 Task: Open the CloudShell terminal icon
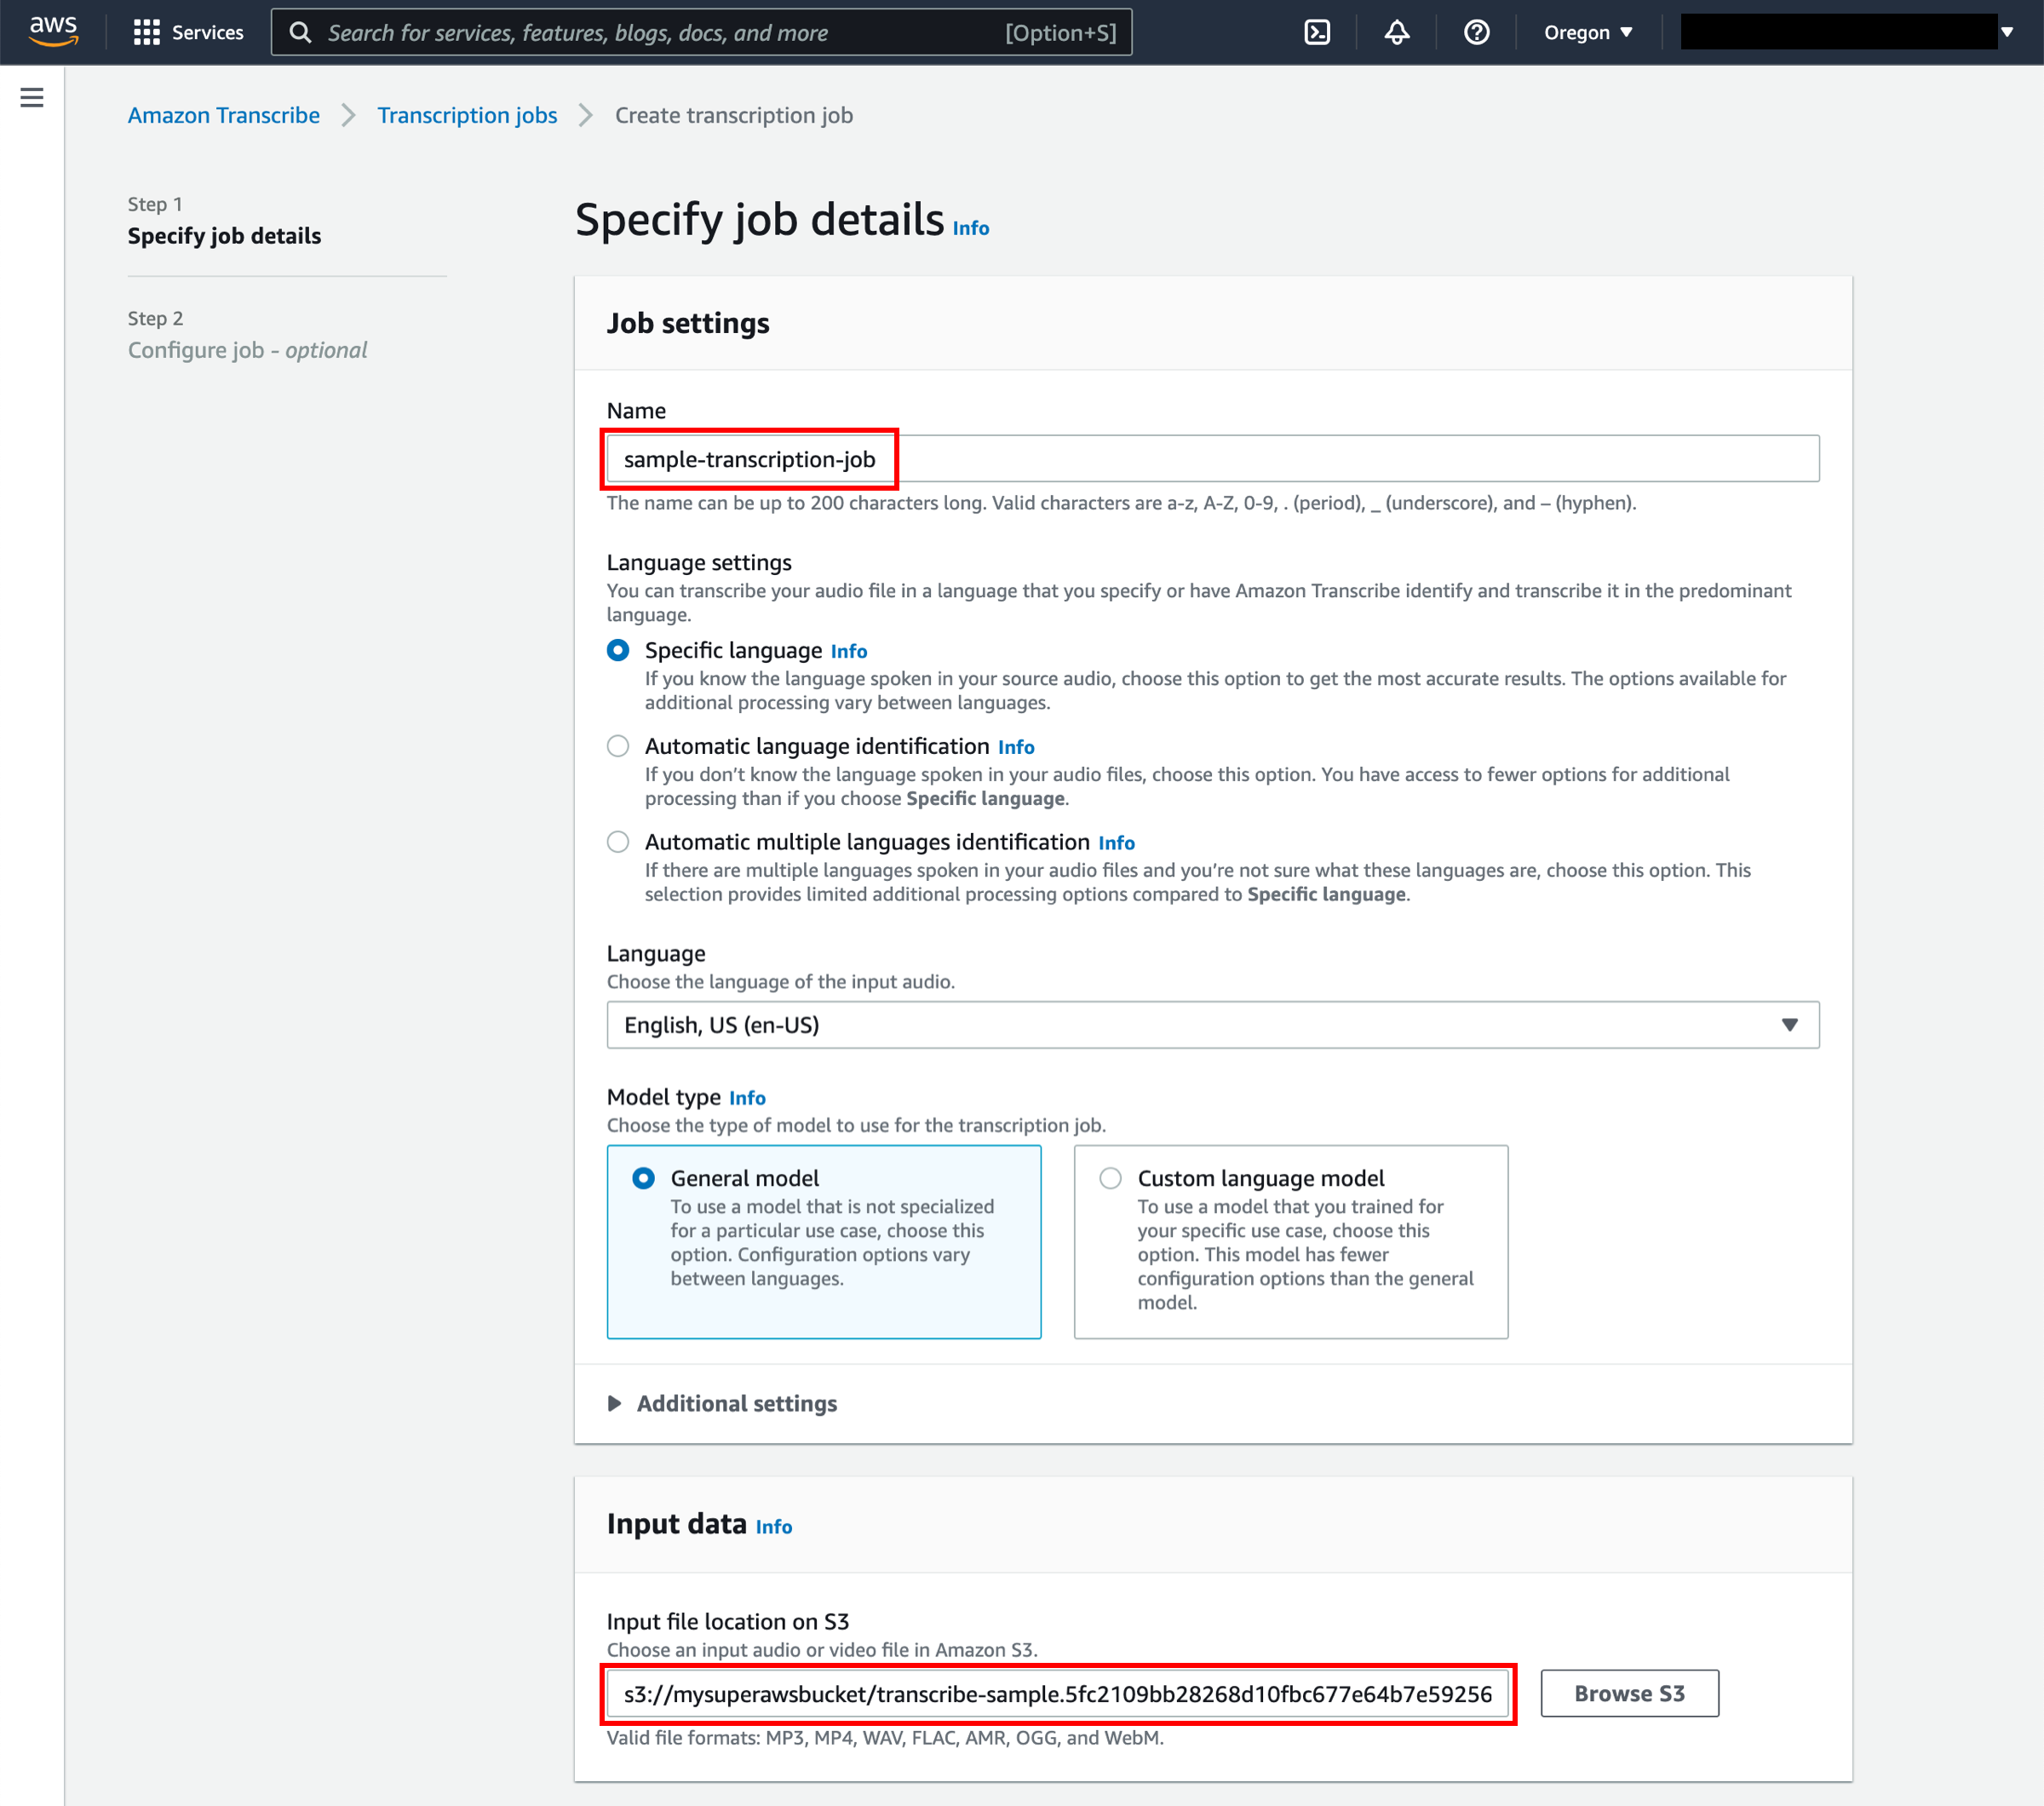(1317, 32)
